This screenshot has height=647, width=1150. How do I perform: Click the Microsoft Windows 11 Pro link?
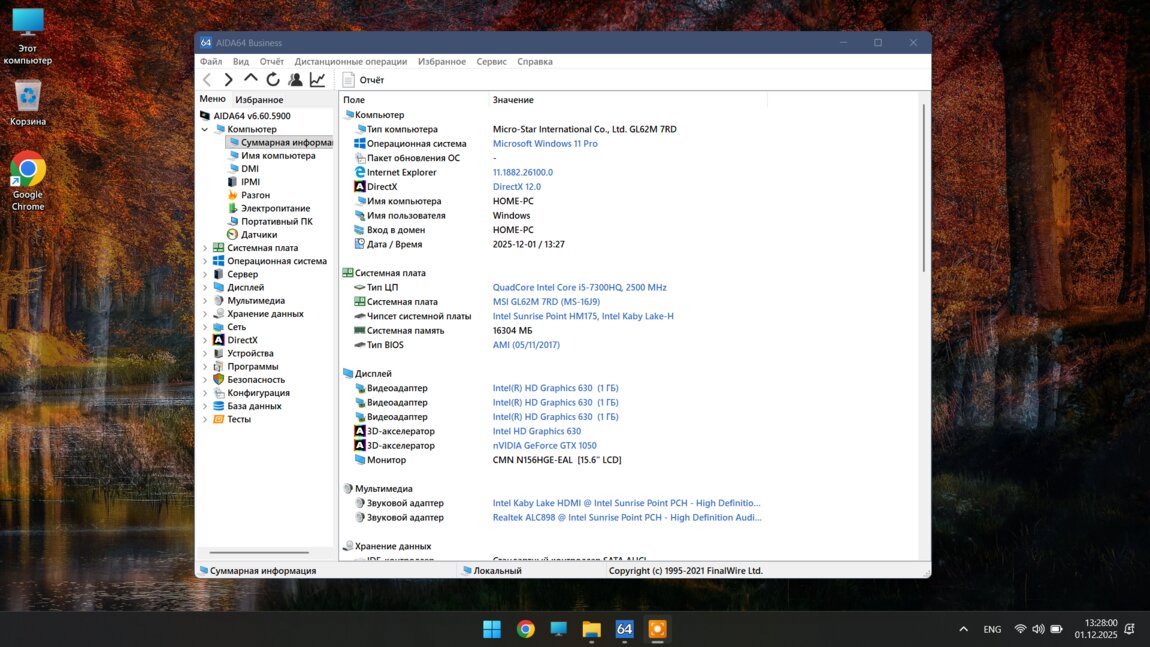[545, 144]
